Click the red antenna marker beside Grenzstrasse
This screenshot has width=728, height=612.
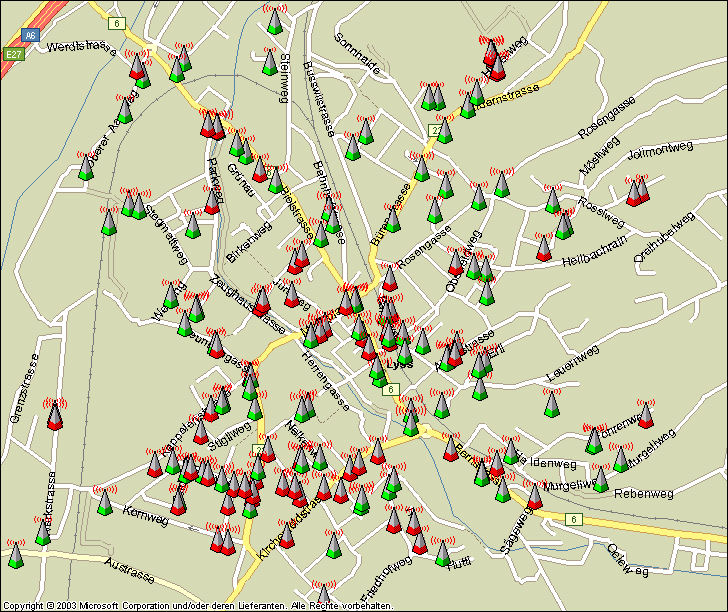(55, 415)
